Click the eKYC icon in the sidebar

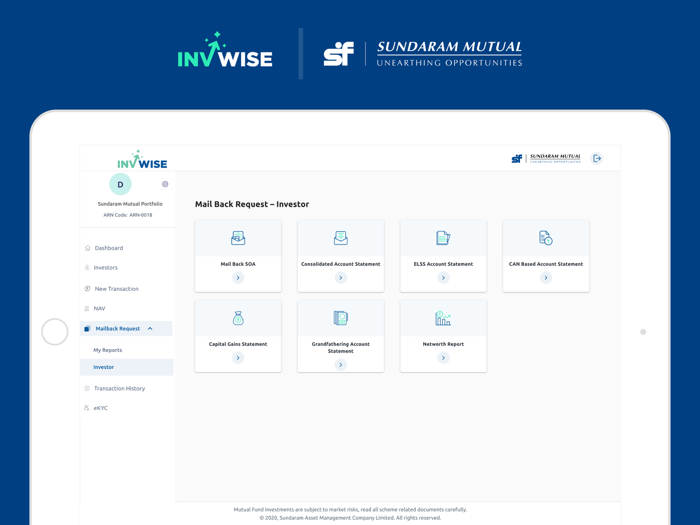coord(87,408)
